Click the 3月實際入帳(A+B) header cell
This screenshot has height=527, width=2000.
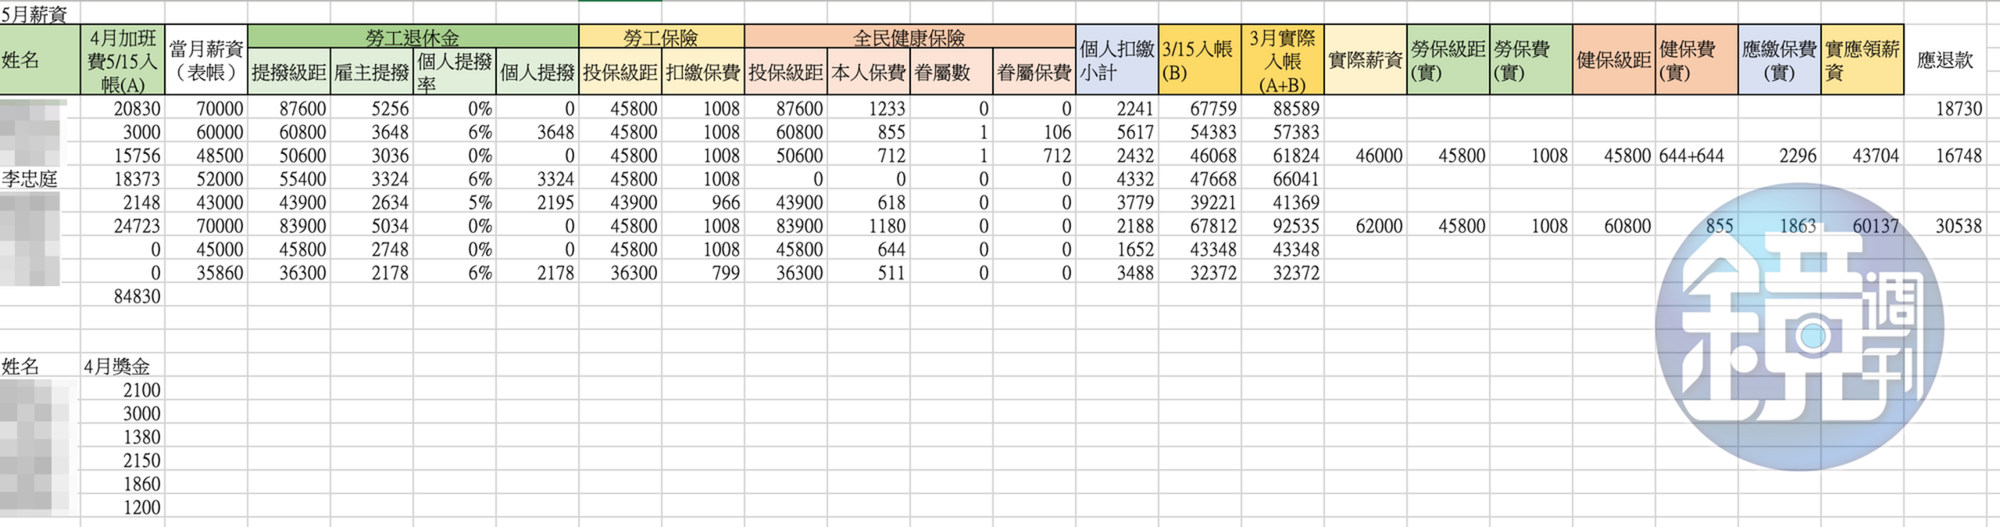click(x=1282, y=60)
